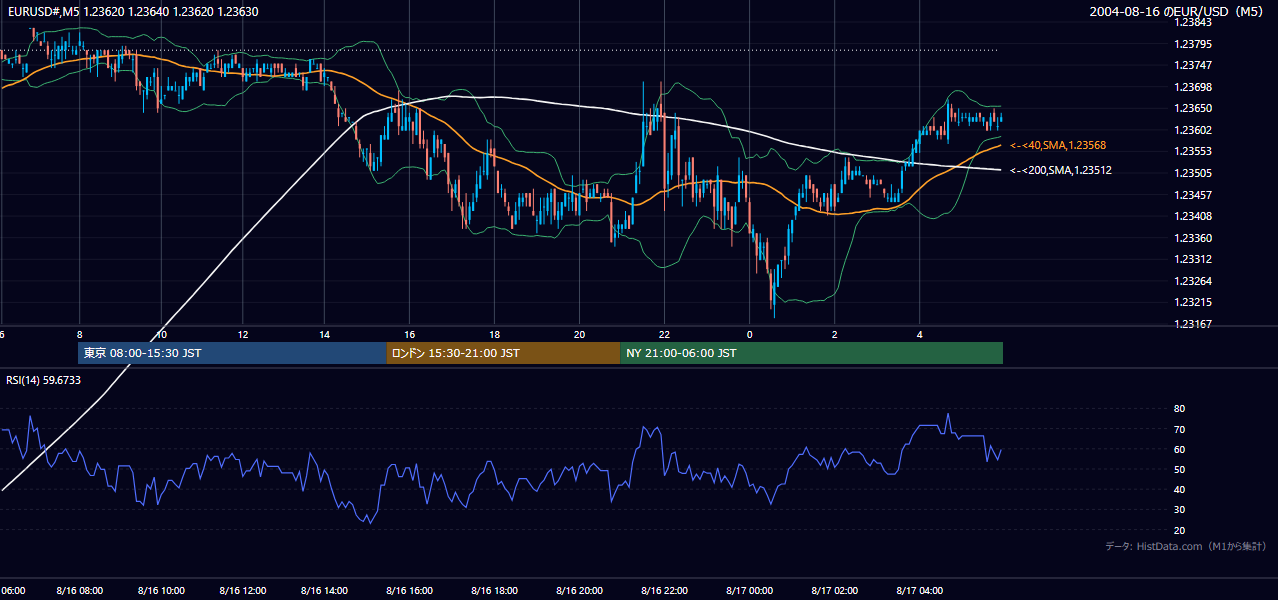Click price axis value 1.23505
The height and width of the screenshot is (600, 1278).
click(1192, 173)
